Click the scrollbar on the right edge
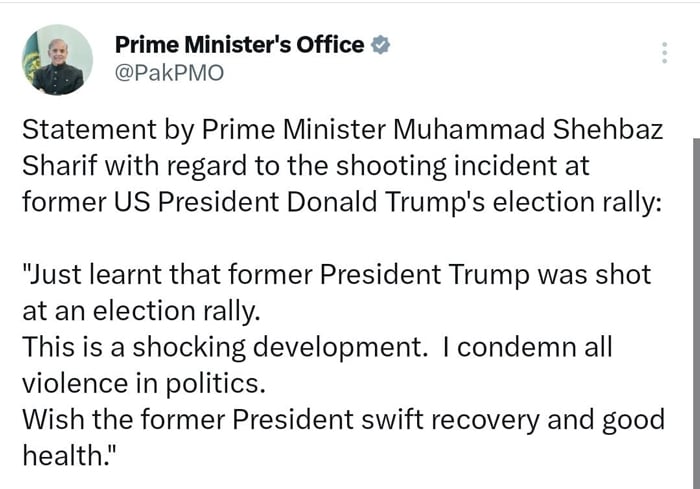The width and height of the screenshot is (700, 489). click(695, 300)
